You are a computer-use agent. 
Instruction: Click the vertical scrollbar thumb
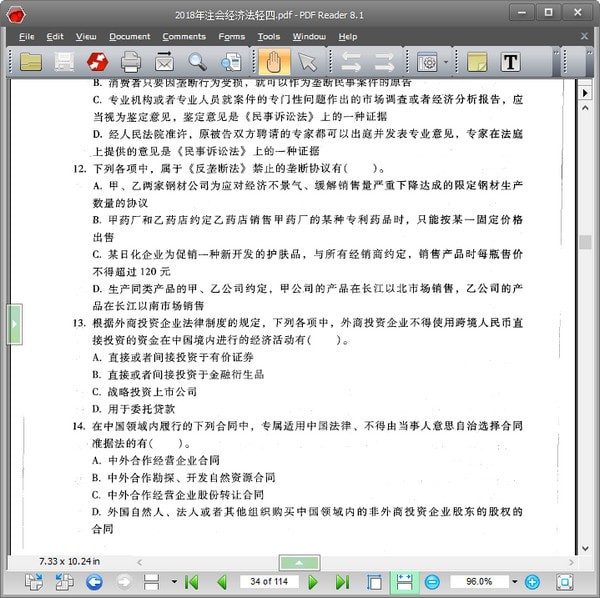585,242
